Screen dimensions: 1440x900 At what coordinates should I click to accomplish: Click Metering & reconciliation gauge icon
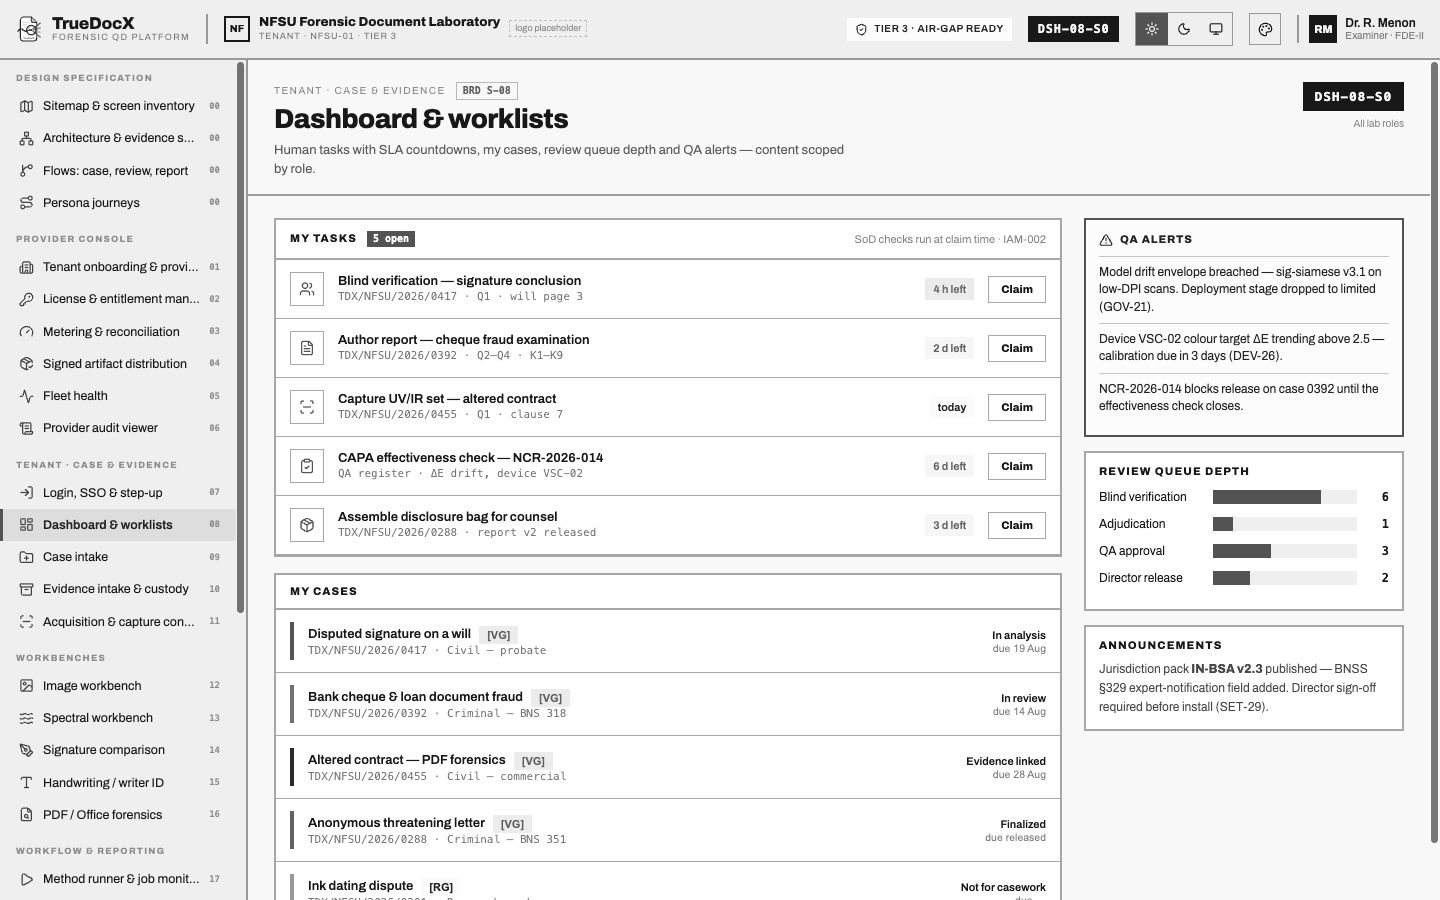26,332
